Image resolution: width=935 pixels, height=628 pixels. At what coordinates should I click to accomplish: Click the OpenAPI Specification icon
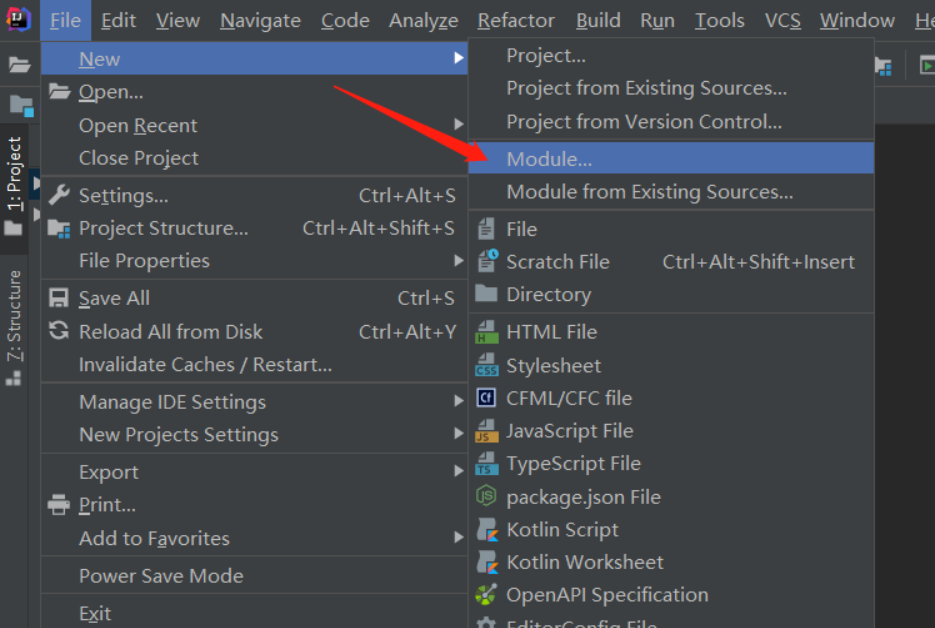(486, 594)
